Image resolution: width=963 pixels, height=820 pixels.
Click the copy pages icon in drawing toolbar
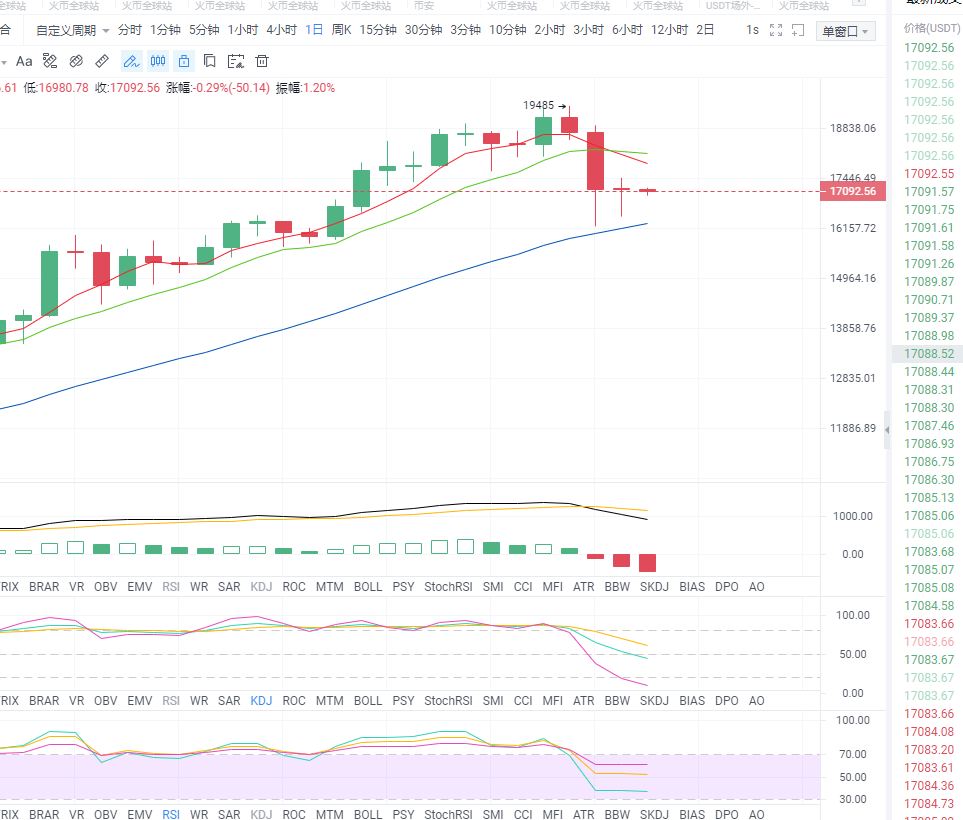(210, 61)
